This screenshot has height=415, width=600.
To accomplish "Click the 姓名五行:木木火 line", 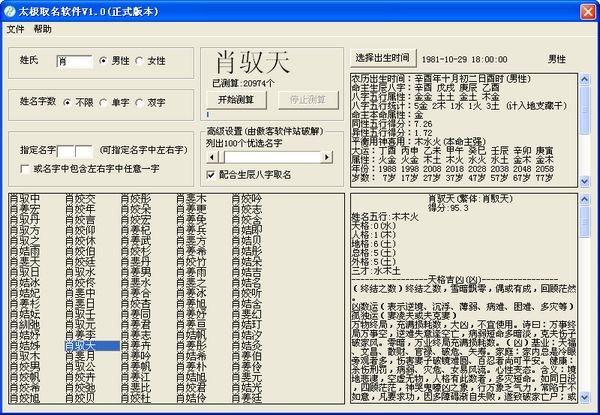I will (x=385, y=217).
